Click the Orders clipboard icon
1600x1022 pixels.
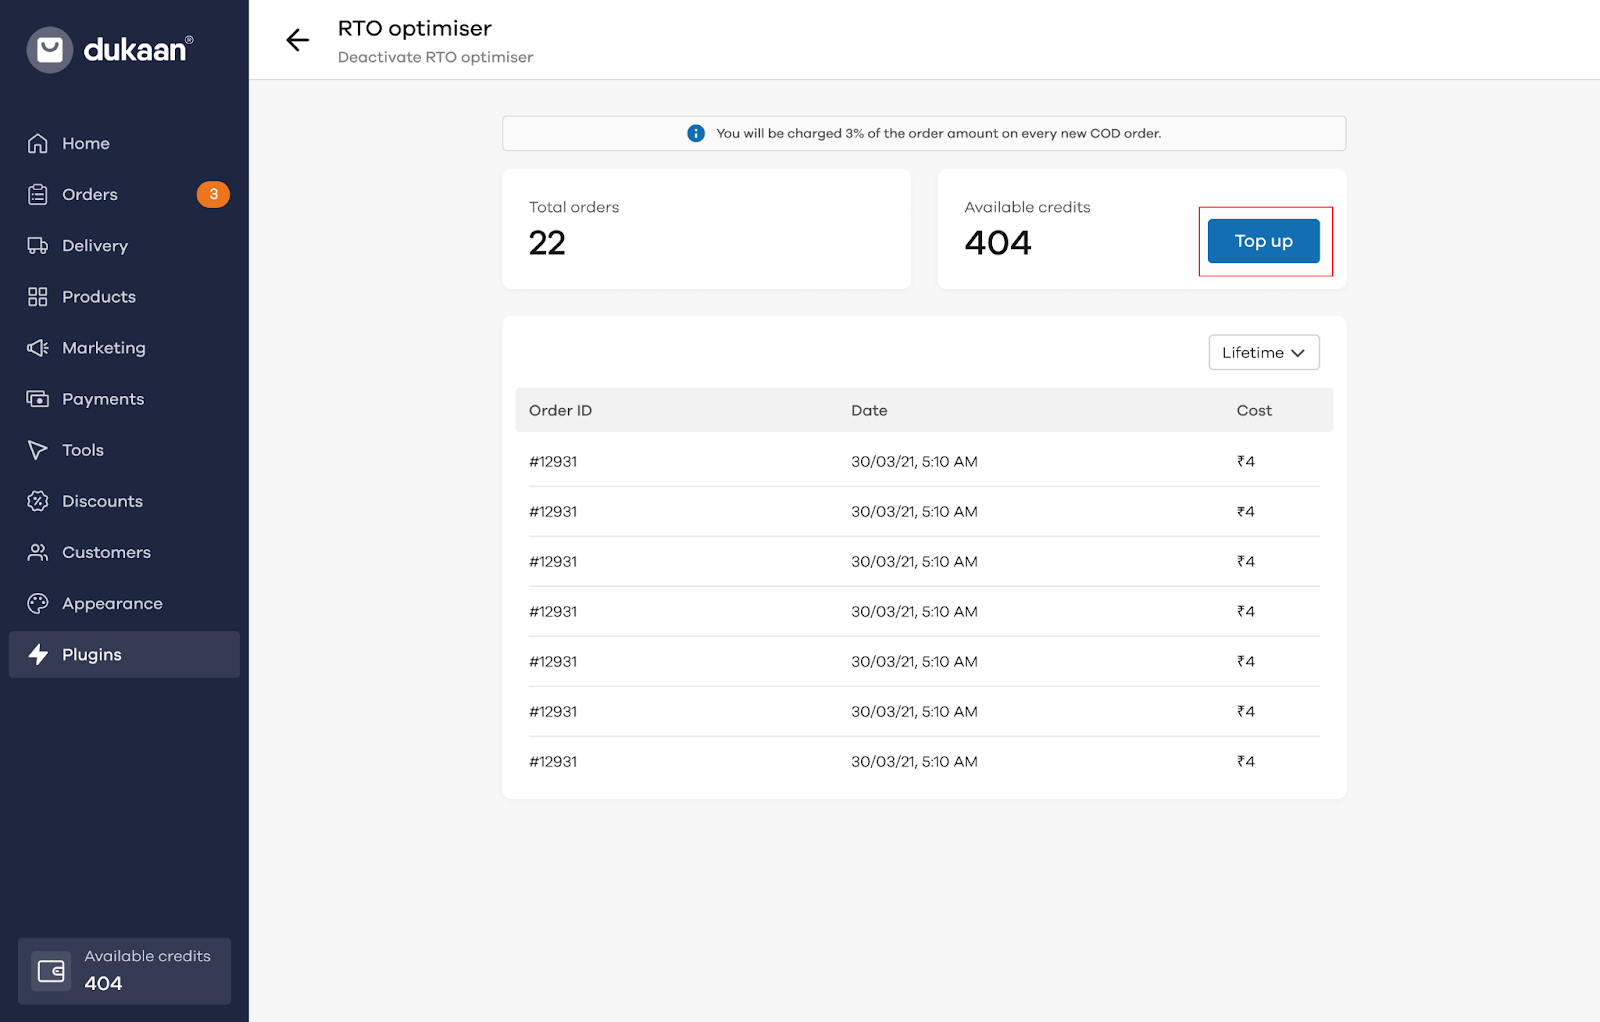pyautogui.click(x=38, y=194)
